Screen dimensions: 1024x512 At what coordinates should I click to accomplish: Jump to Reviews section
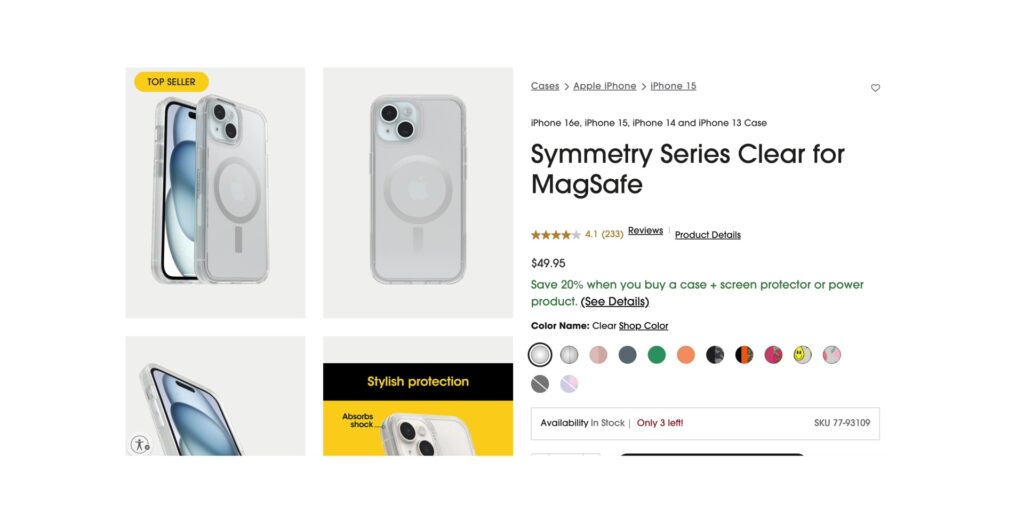(x=645, y=231)
